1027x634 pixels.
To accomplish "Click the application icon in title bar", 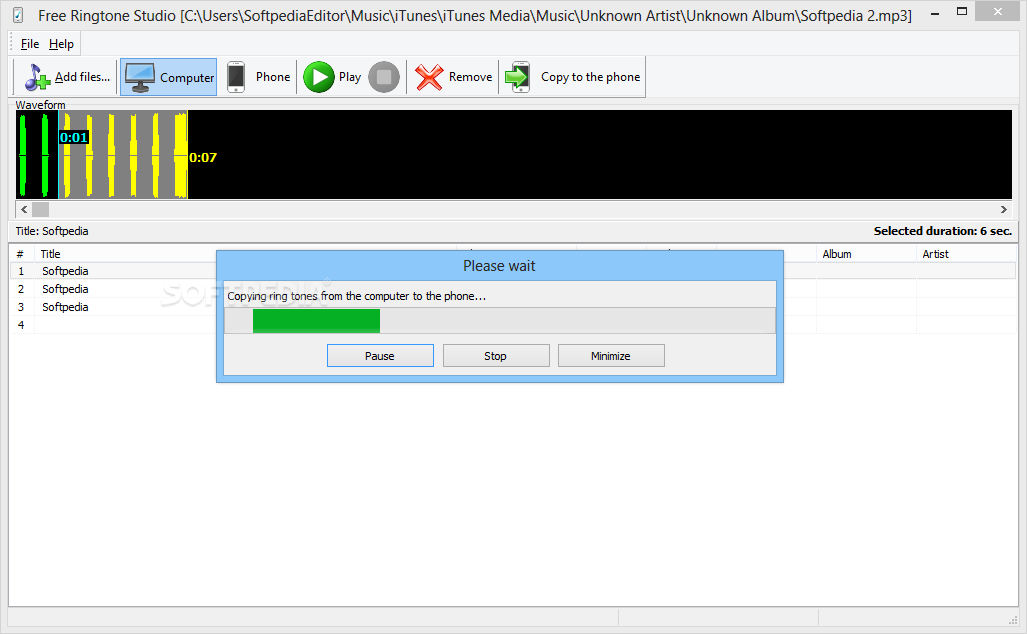I will (x=18, y=15).
